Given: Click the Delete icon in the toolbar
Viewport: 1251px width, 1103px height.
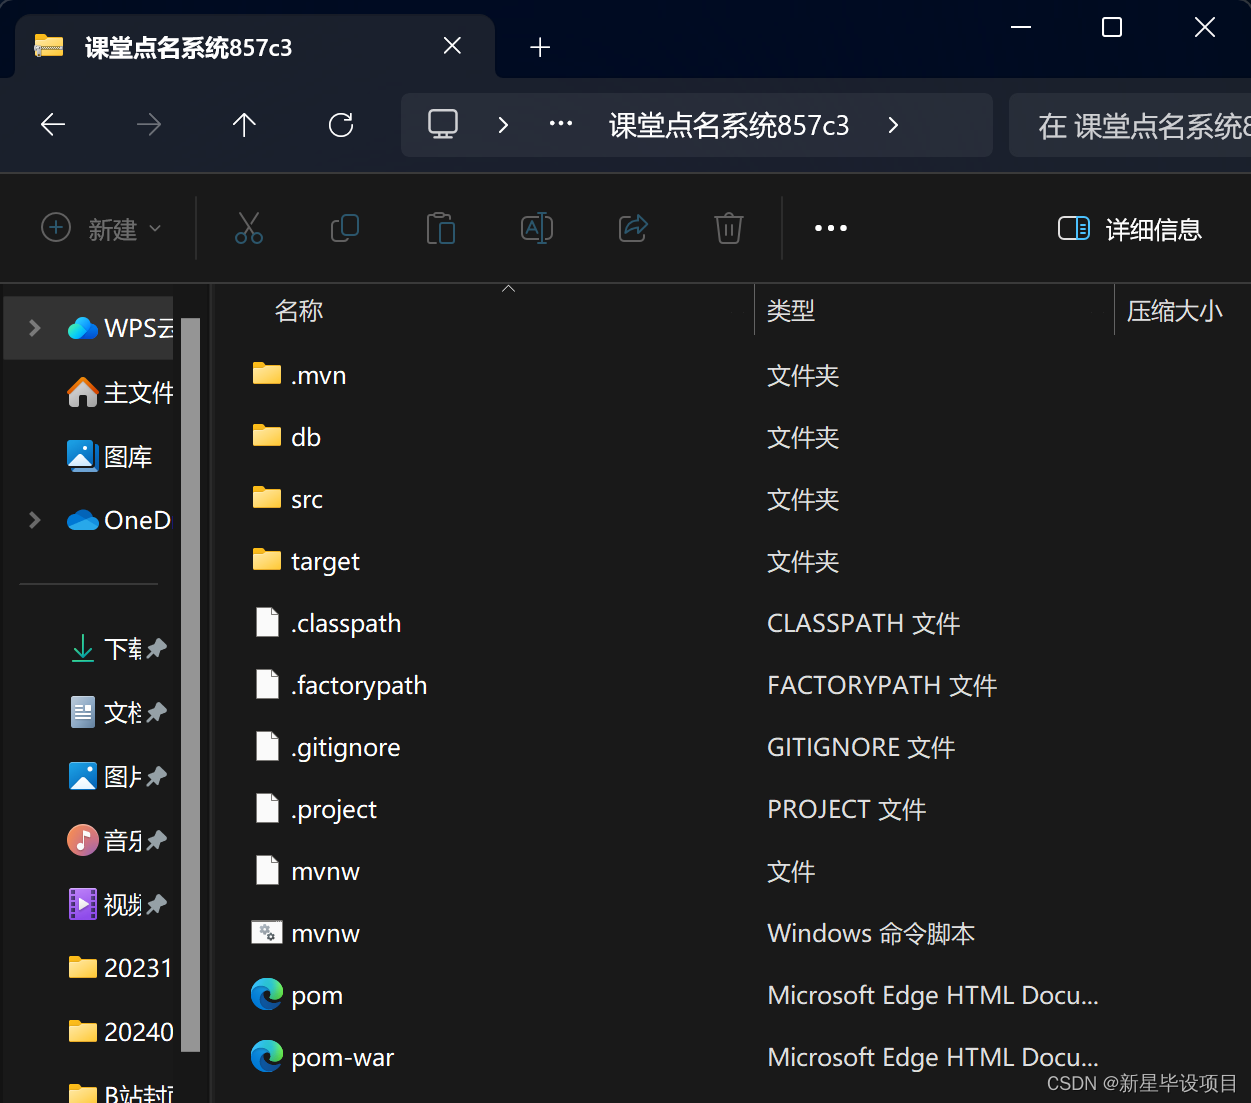Looking at the screenshot, I should click(728, 228).
